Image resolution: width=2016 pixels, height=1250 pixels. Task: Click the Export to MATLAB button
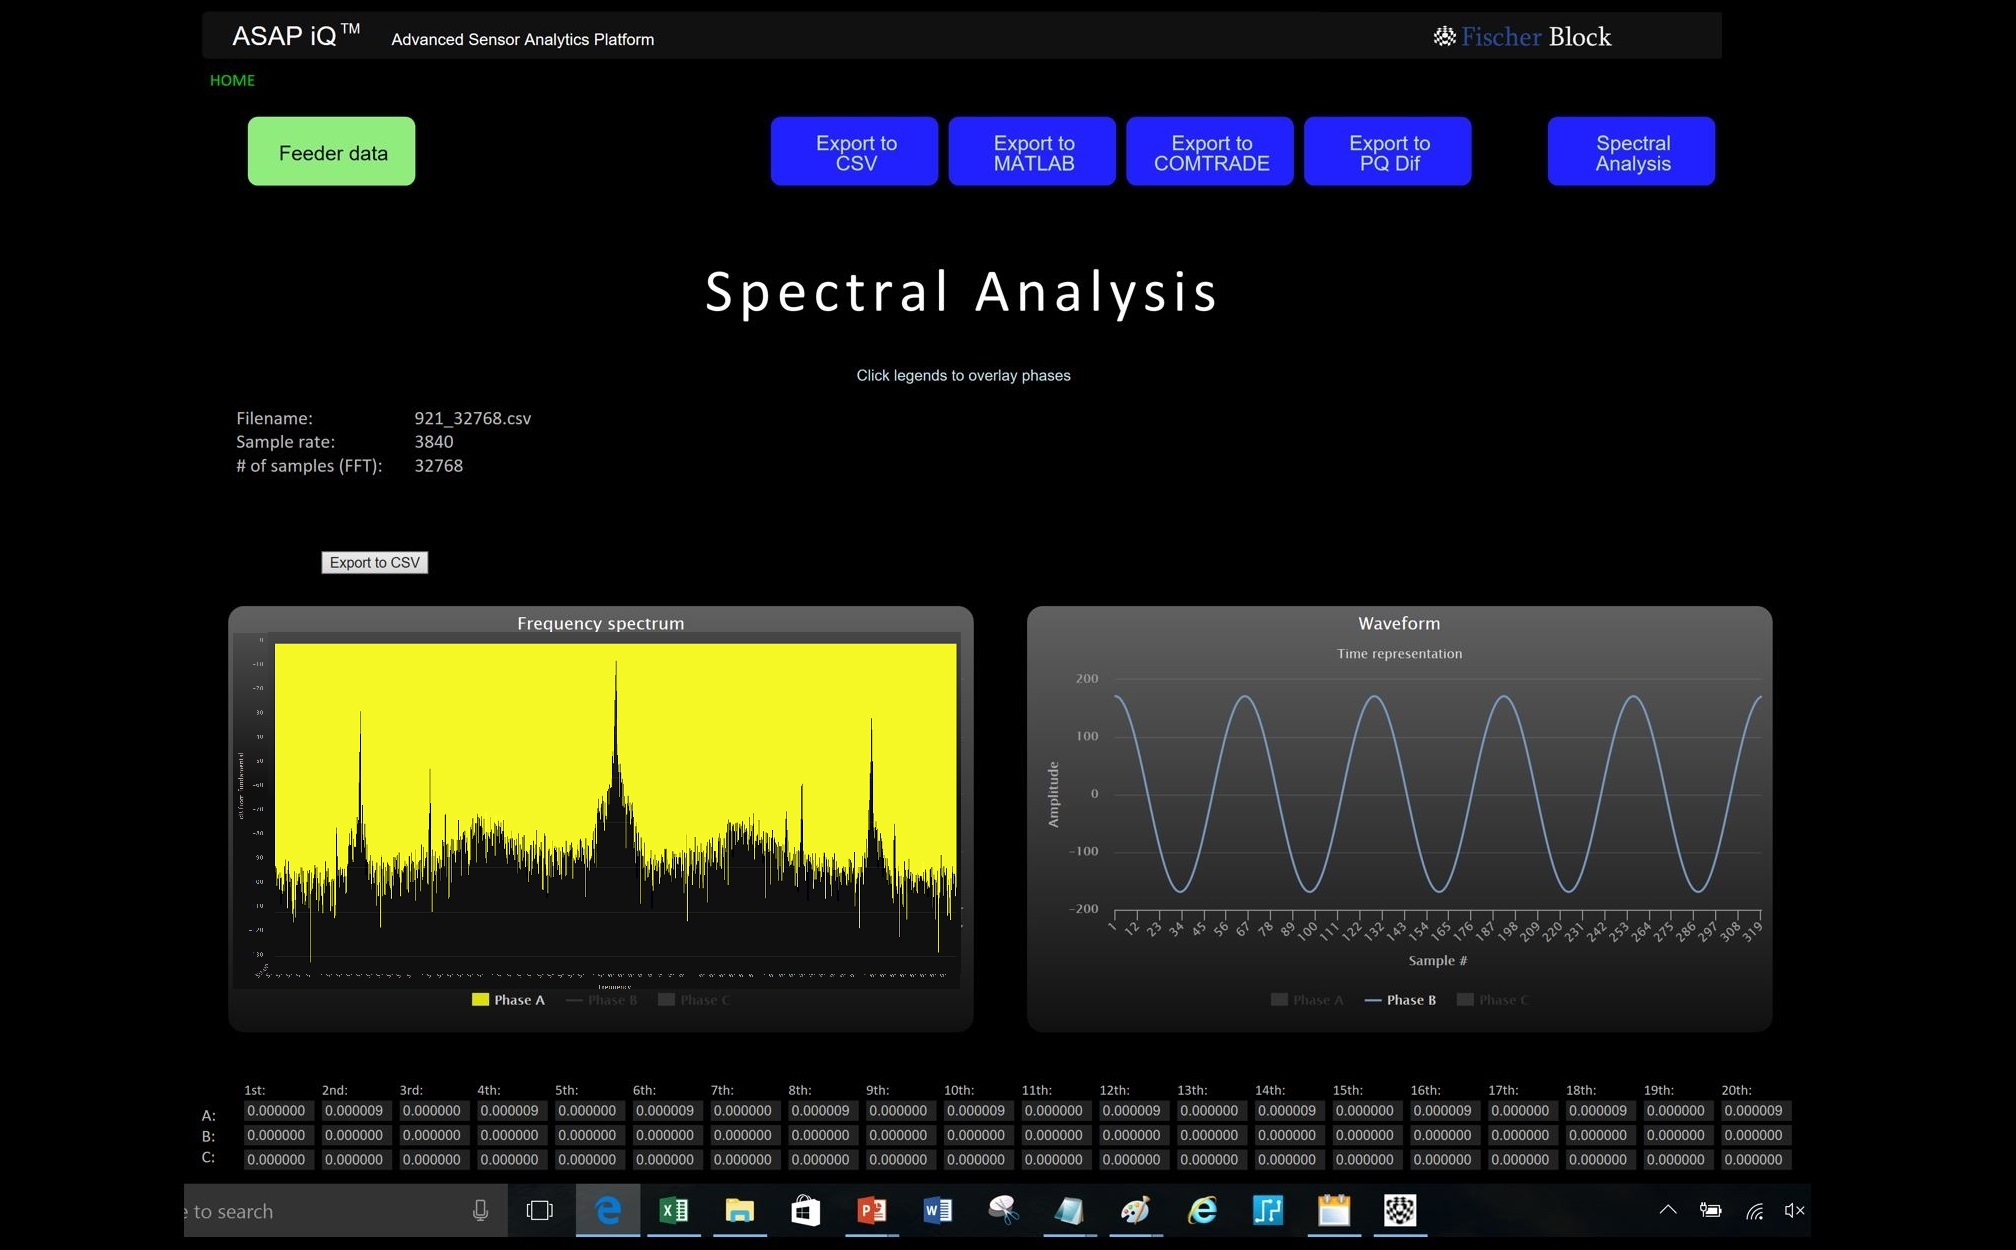[1032, 152]
